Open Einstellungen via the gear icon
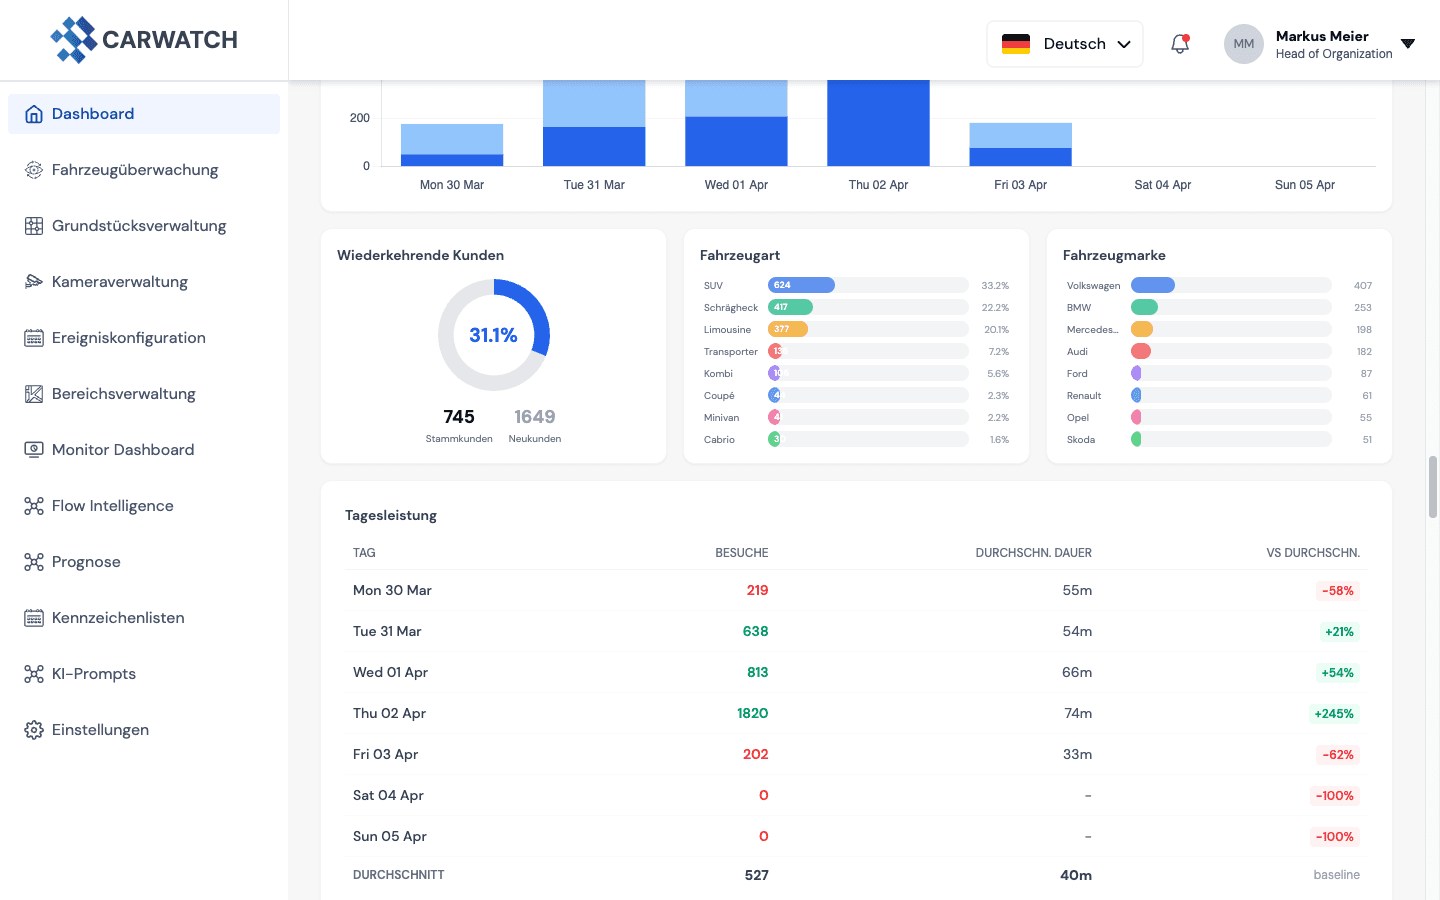The width and height of the screenshot is (1440, 900). pyautogui.click(x=34, y=729)
